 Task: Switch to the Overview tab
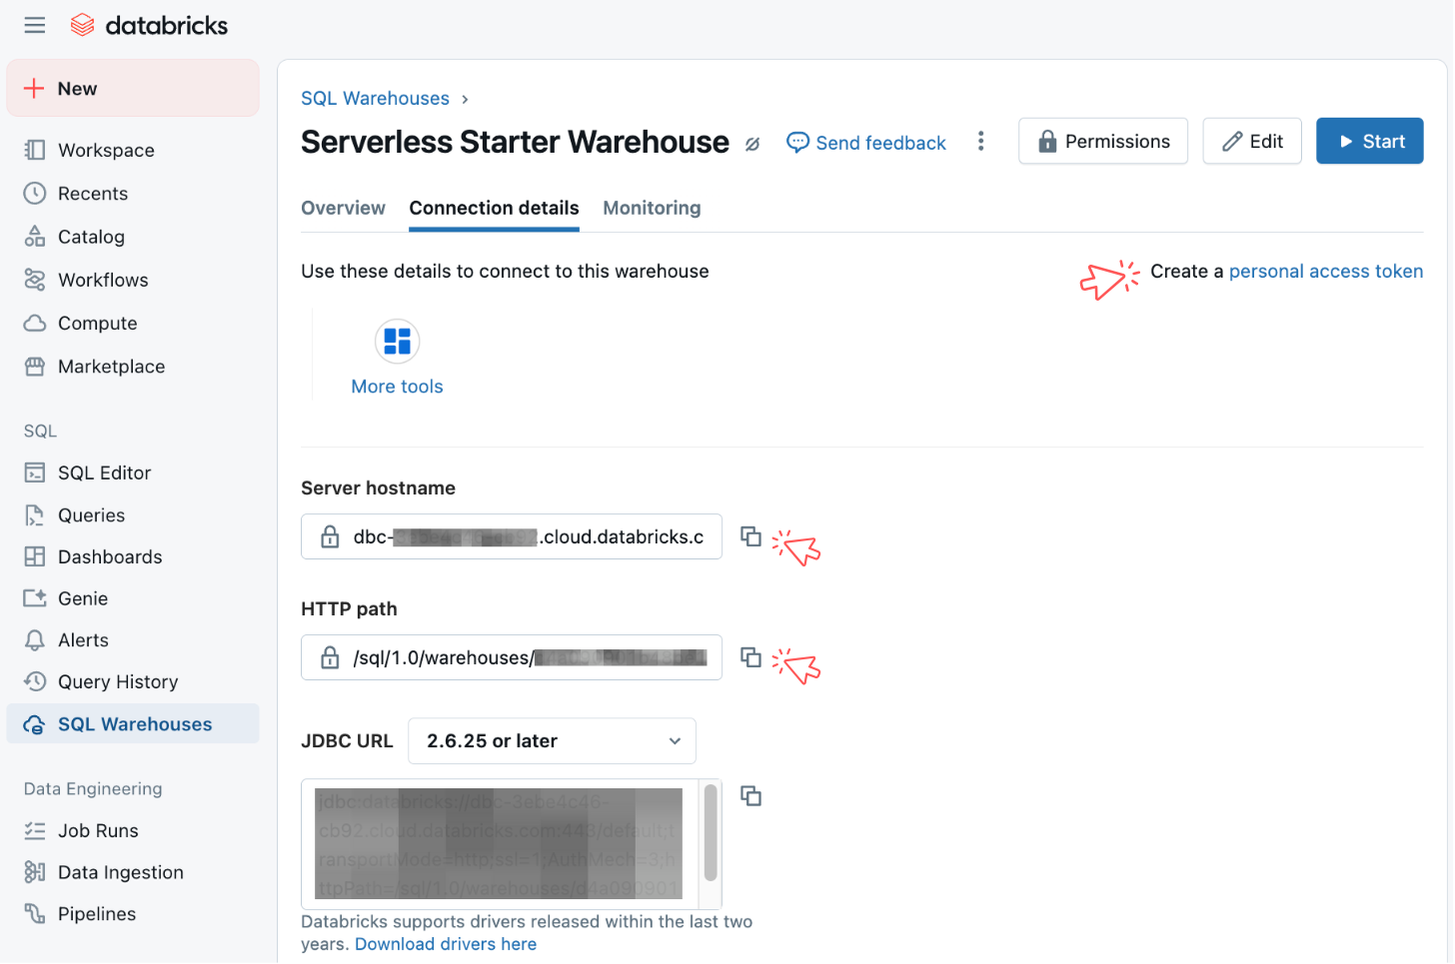click(343, 208)
